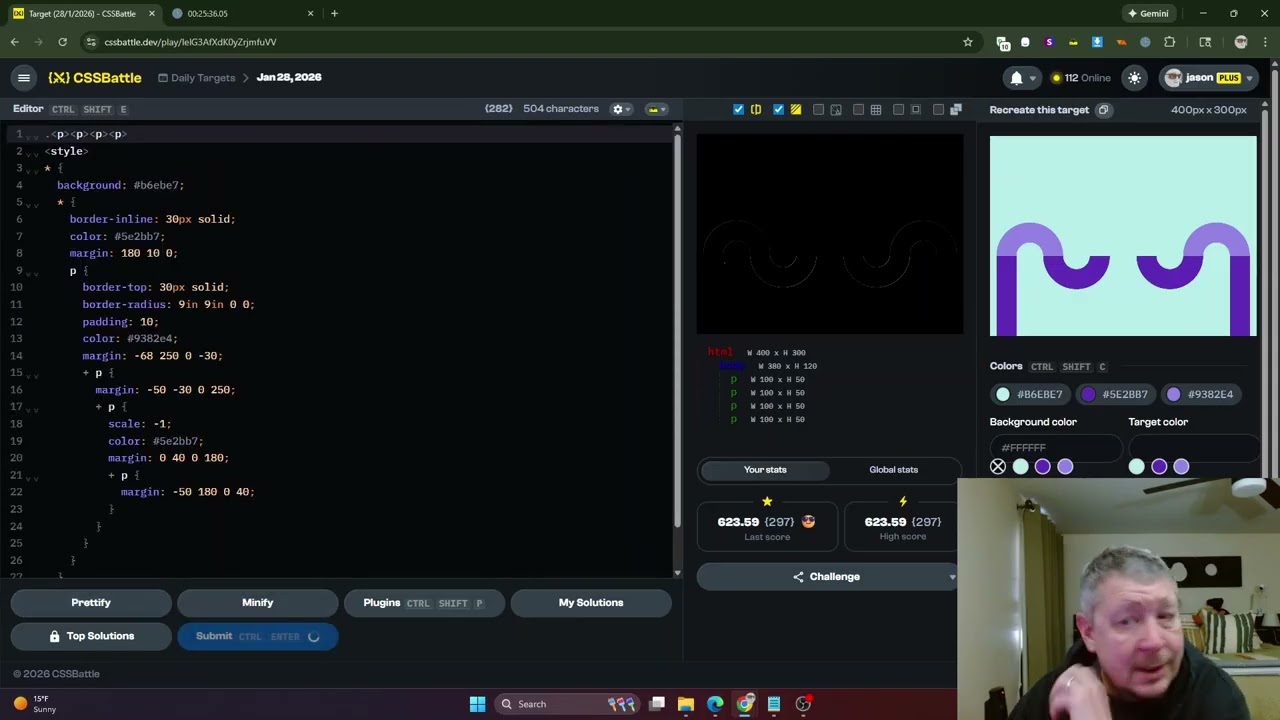This screenshot has width=1280, height=720.
Task: Switch to the Global stats tab
Action: (893, 469)
